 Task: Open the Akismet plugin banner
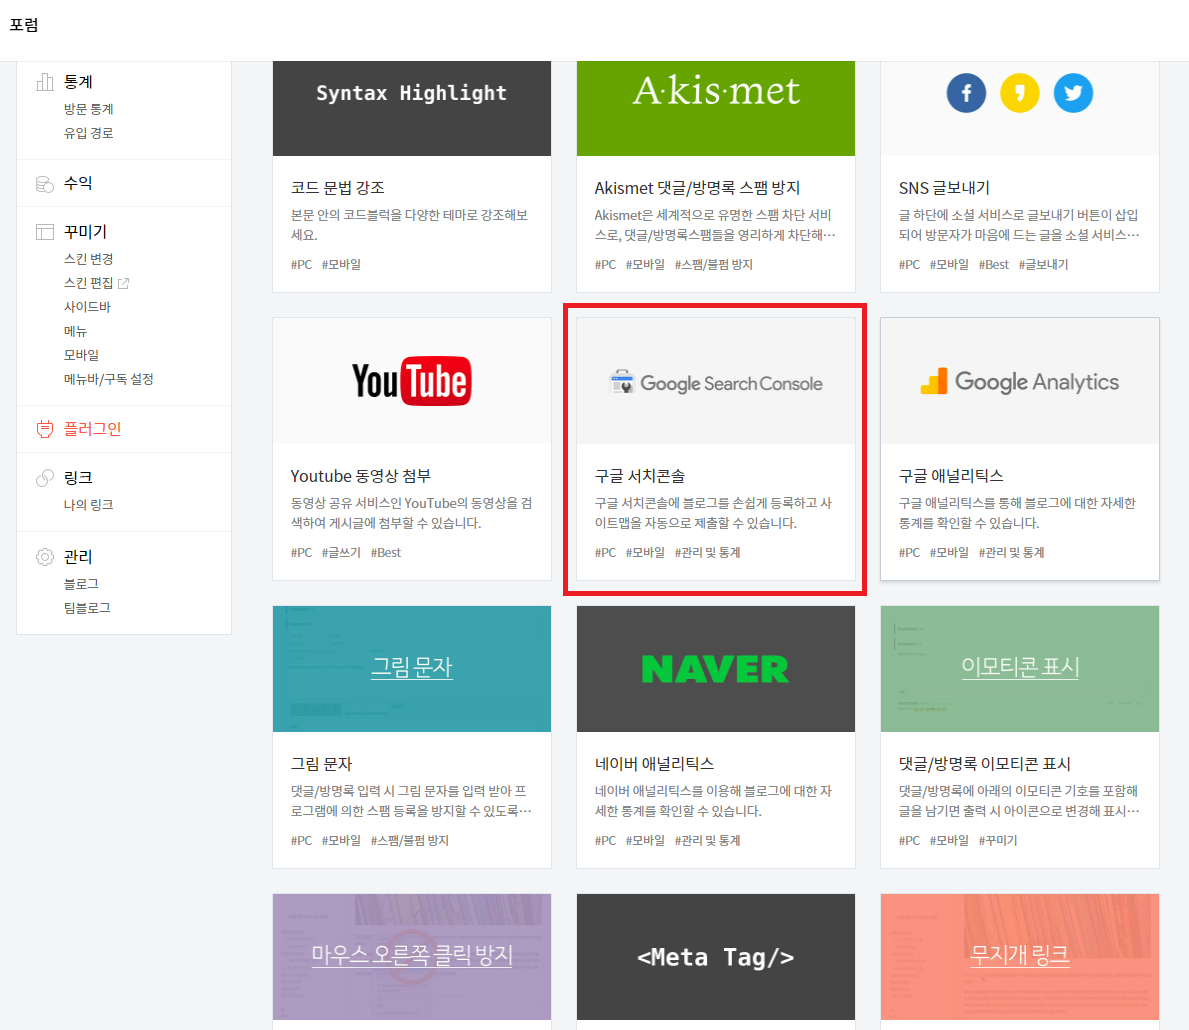pyautogui.click(x=716, y=108)
